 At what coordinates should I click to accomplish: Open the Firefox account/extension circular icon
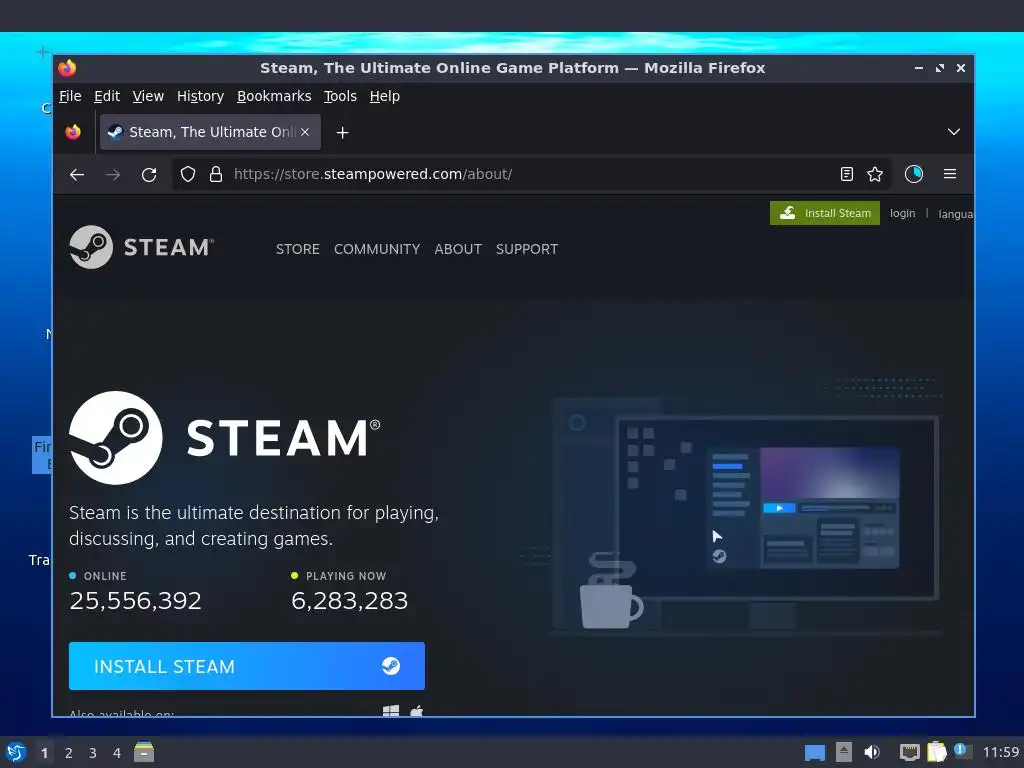point(914,174)
